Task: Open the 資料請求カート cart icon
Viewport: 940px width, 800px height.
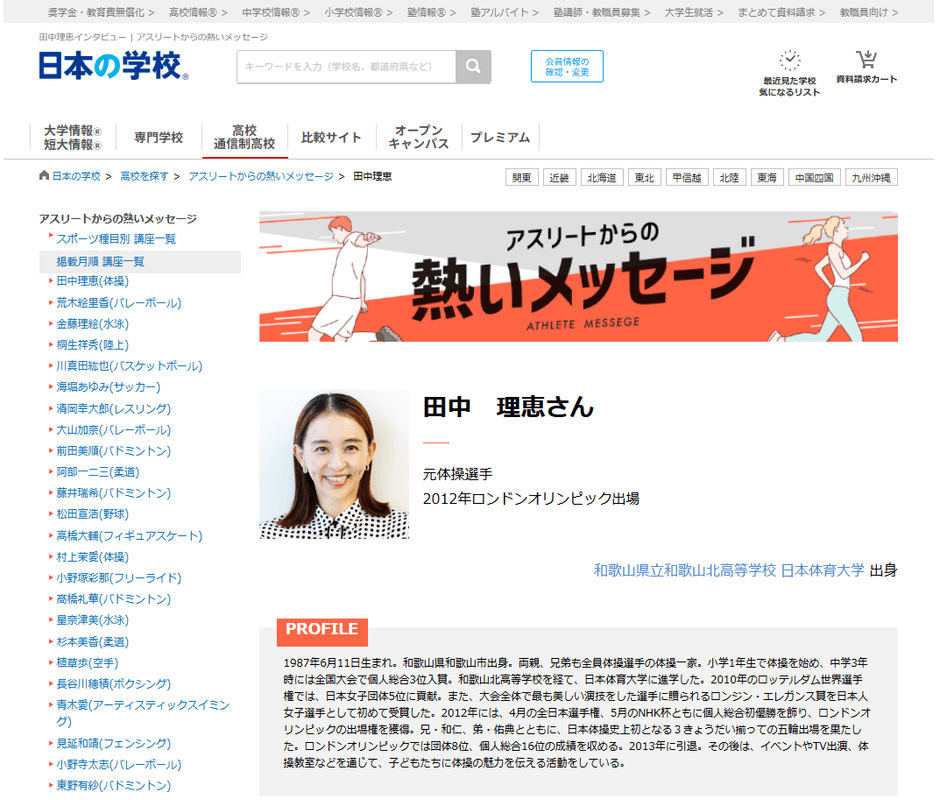Action: tap(866, 60)
